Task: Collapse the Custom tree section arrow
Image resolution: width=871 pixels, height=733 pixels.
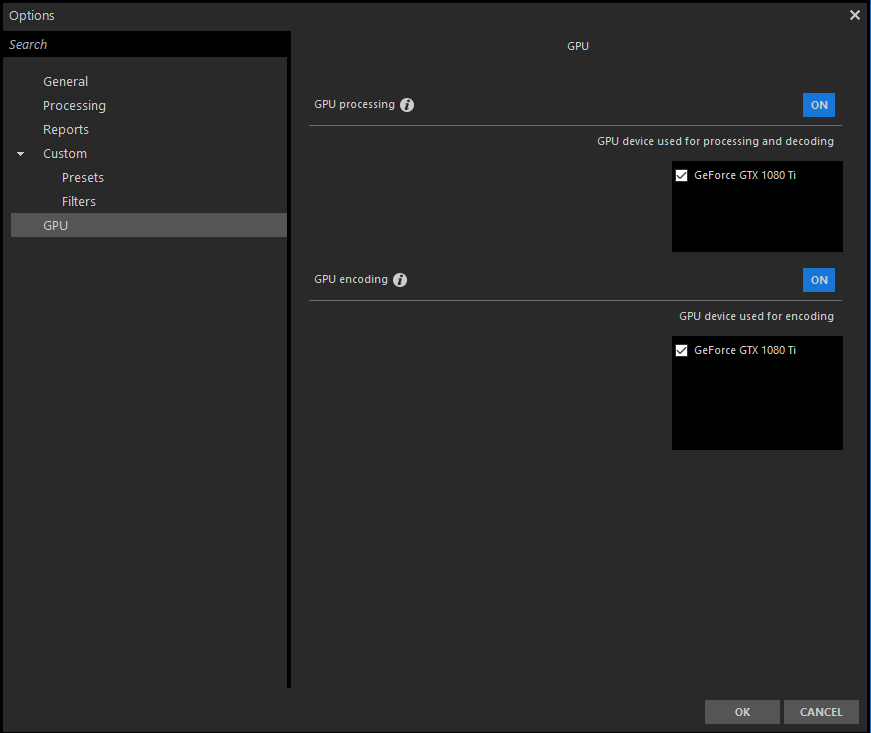Action: pos(21,154)
